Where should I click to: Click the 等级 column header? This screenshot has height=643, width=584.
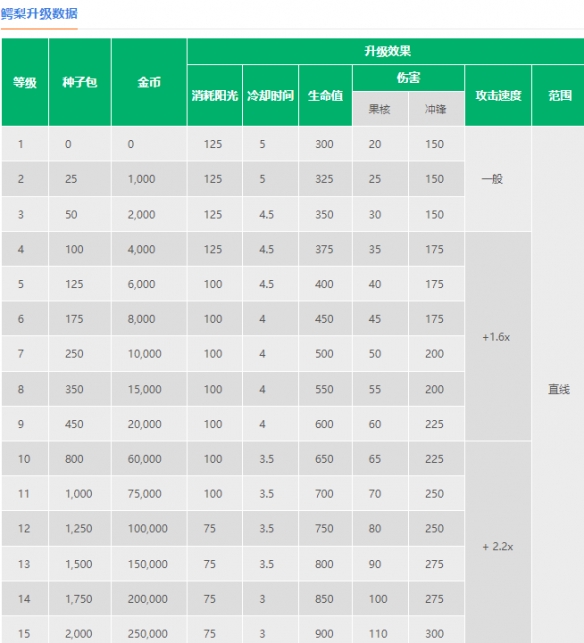click(25, 82)
